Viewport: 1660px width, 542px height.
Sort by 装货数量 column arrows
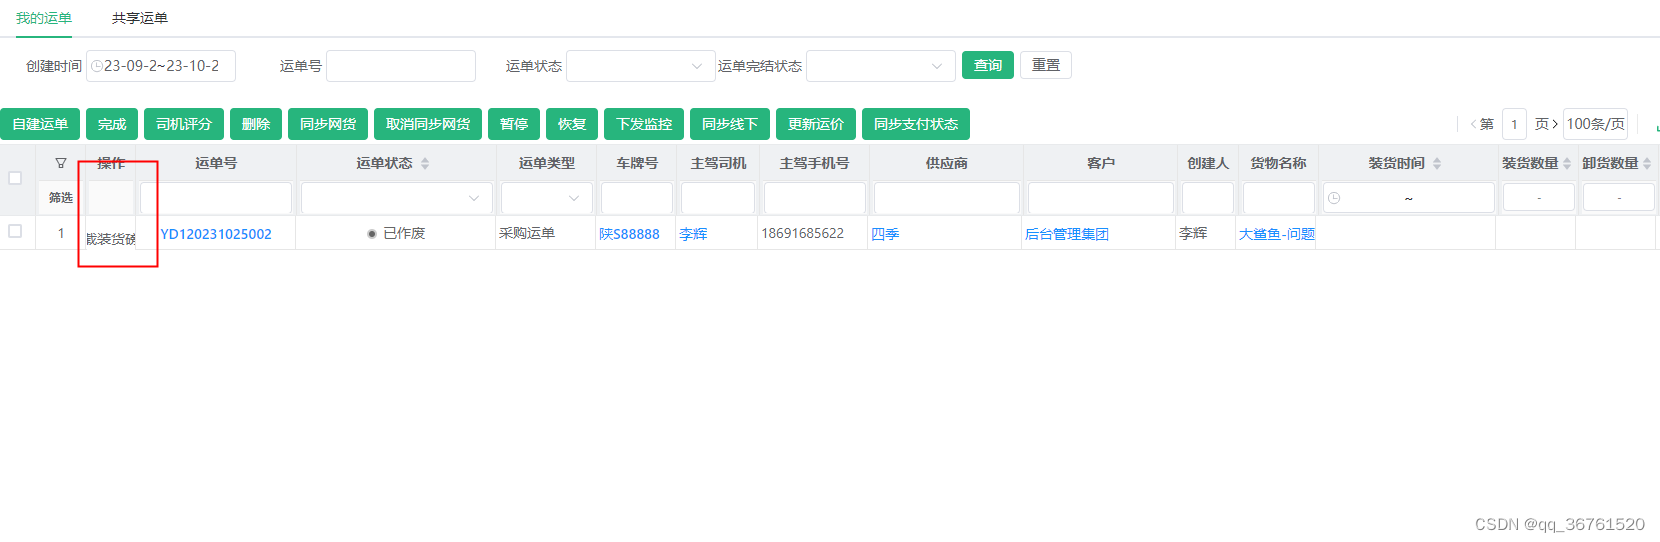(1567, 163)
